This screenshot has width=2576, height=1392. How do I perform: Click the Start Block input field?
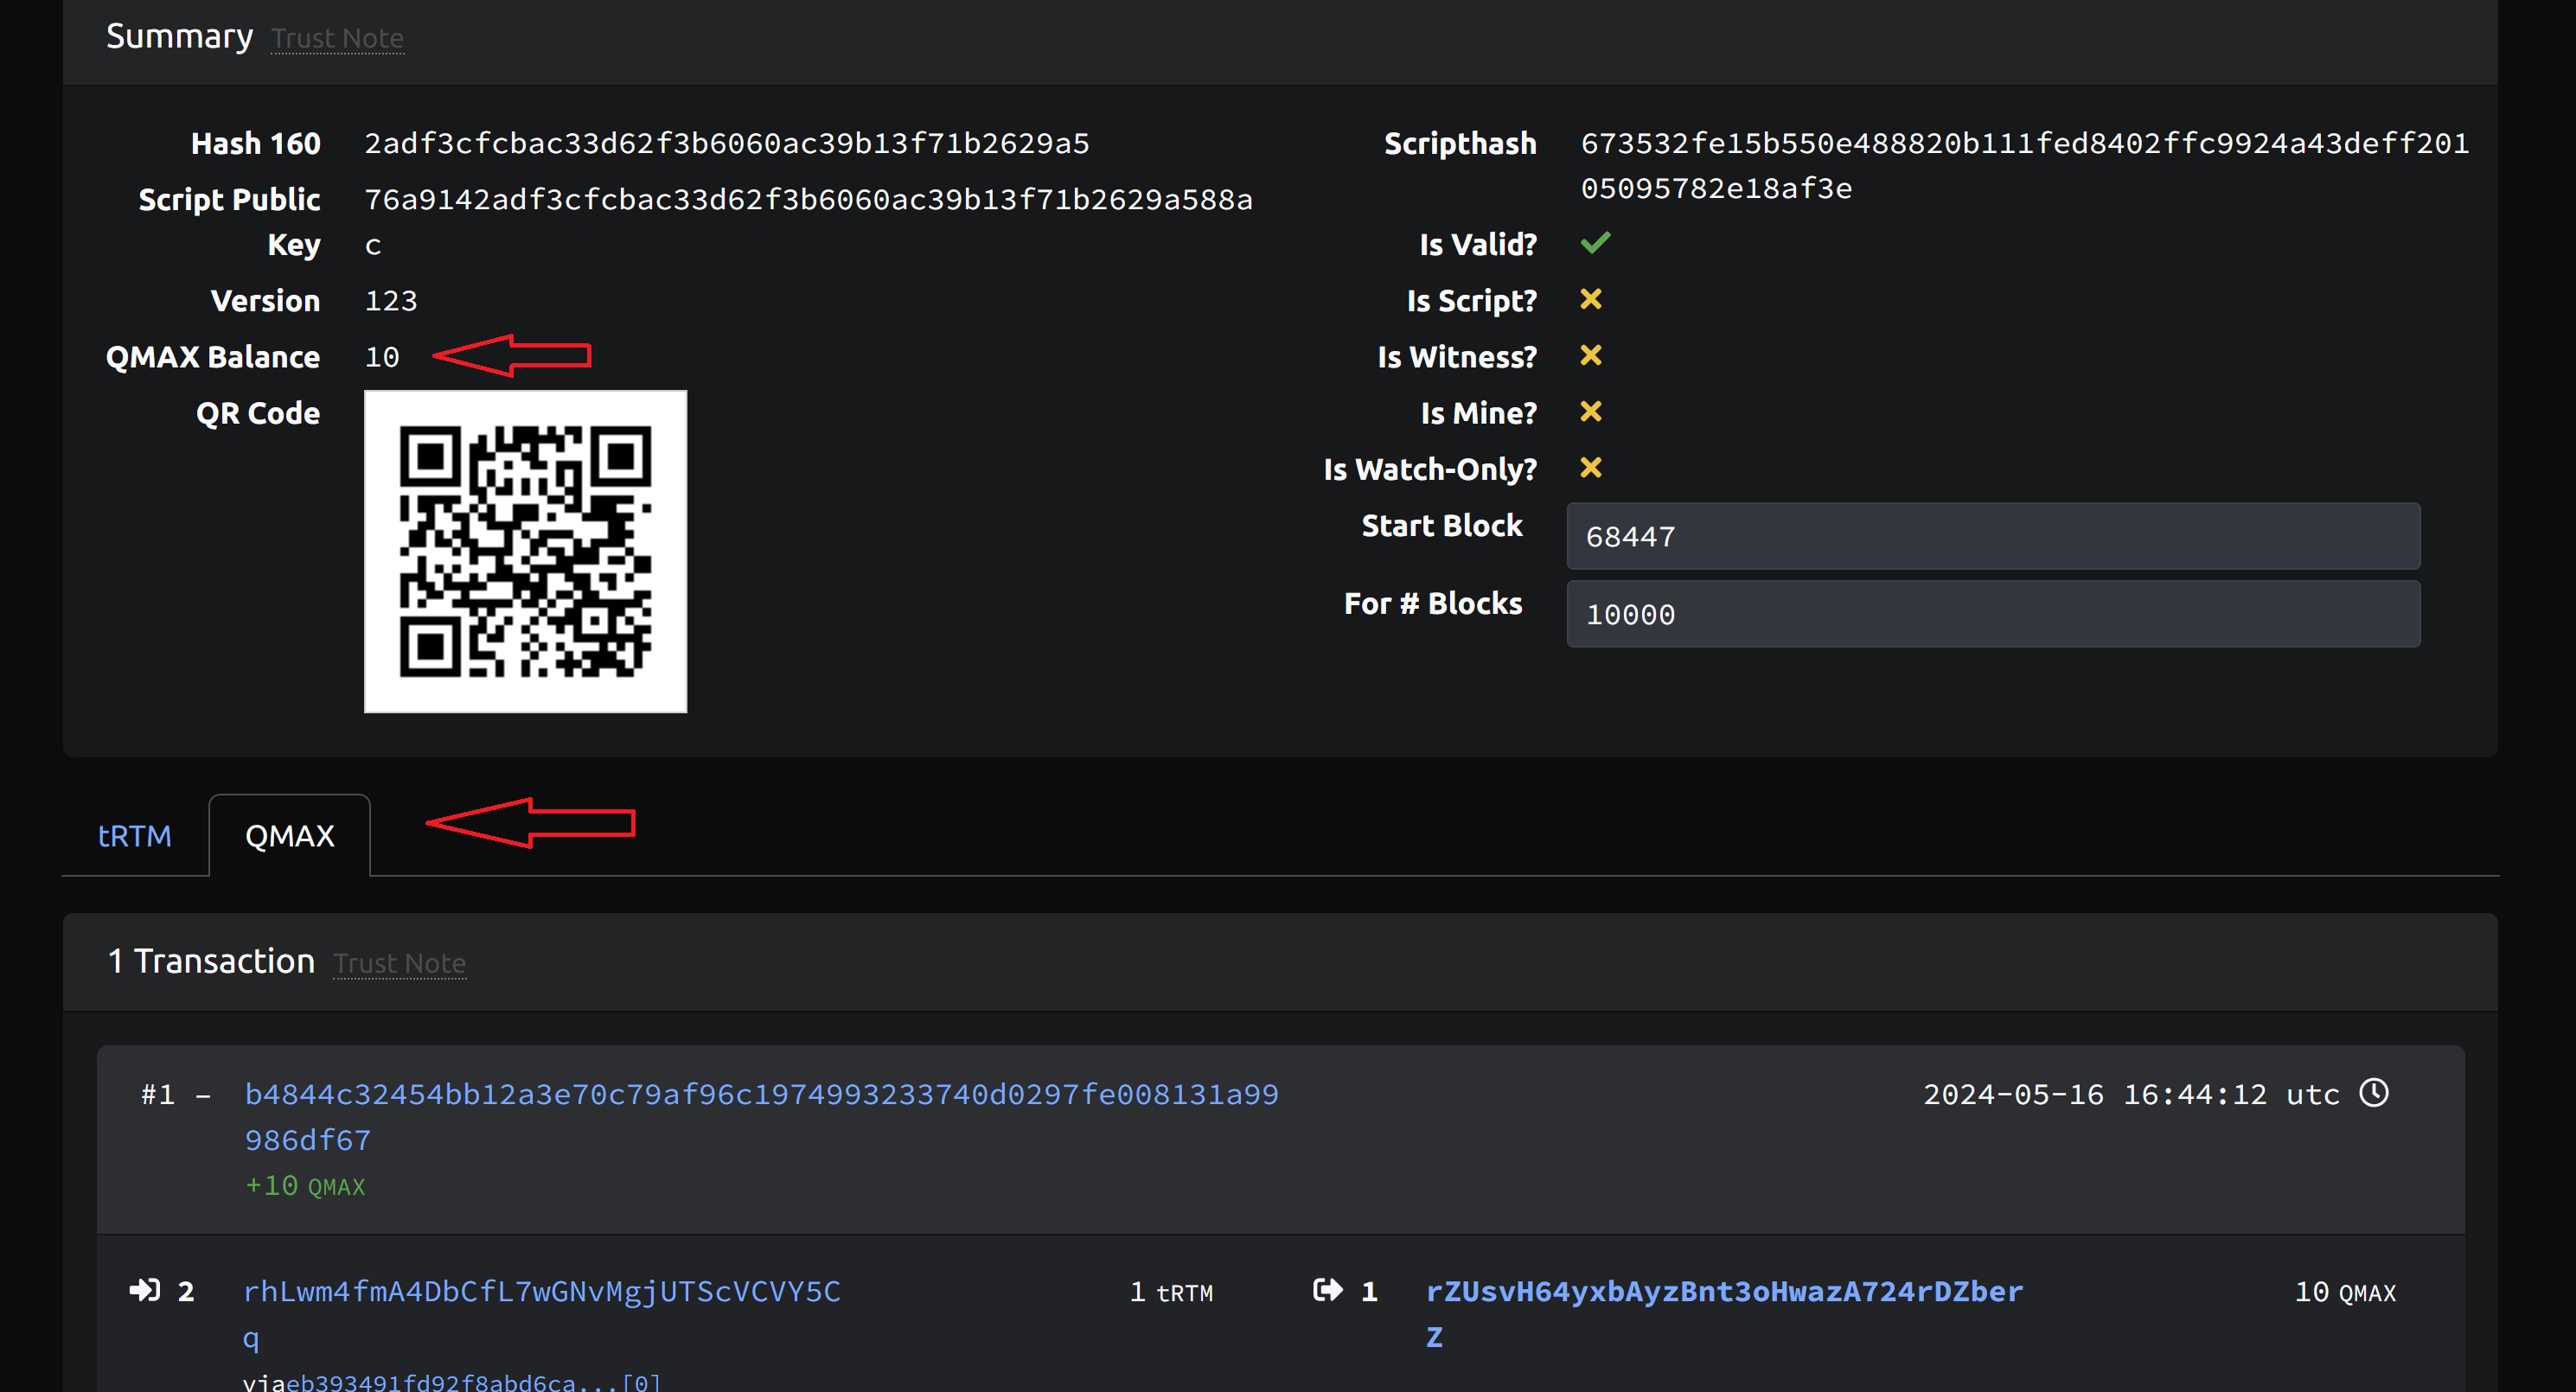1992,537
